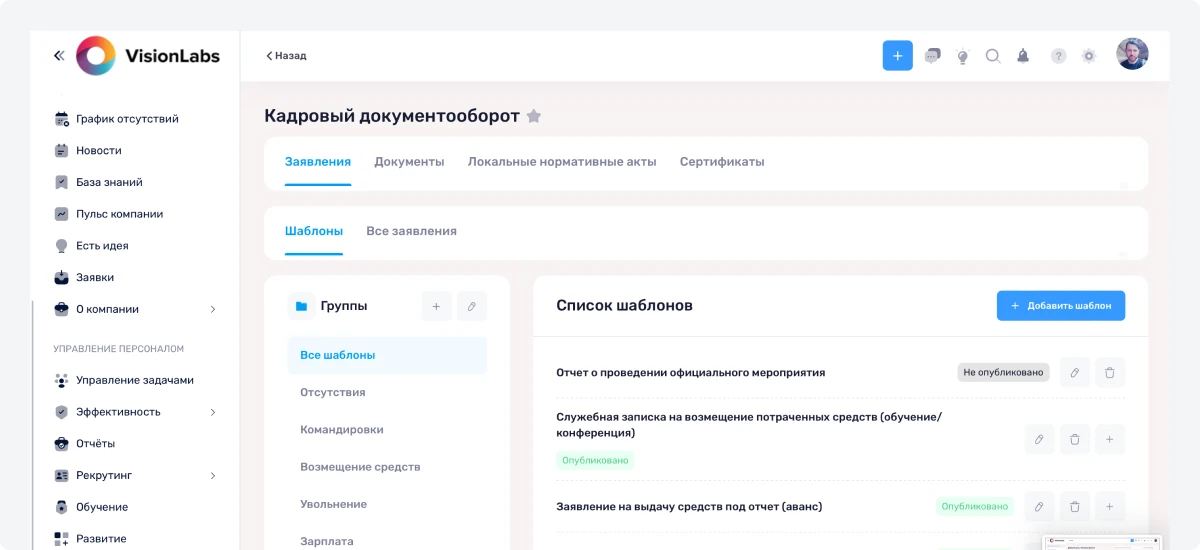Screen dimensions: 1200x550
Task: Click the Новости sidebar icon
Action: (x=61, y=151)
